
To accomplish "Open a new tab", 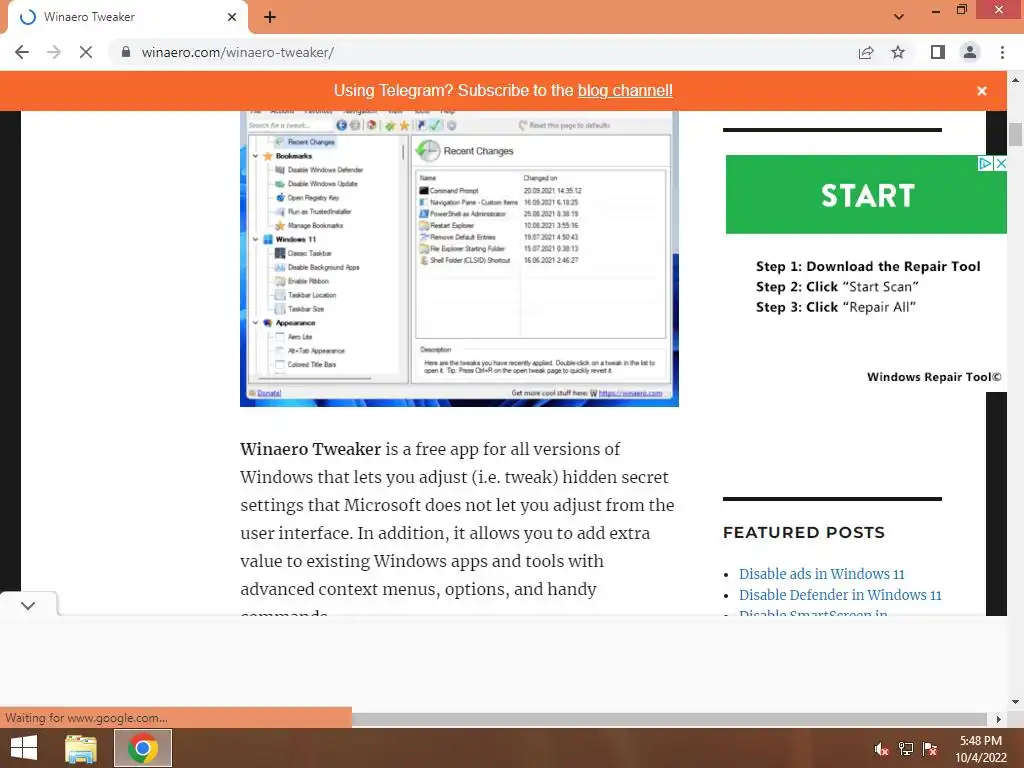I will click(270, 17).
